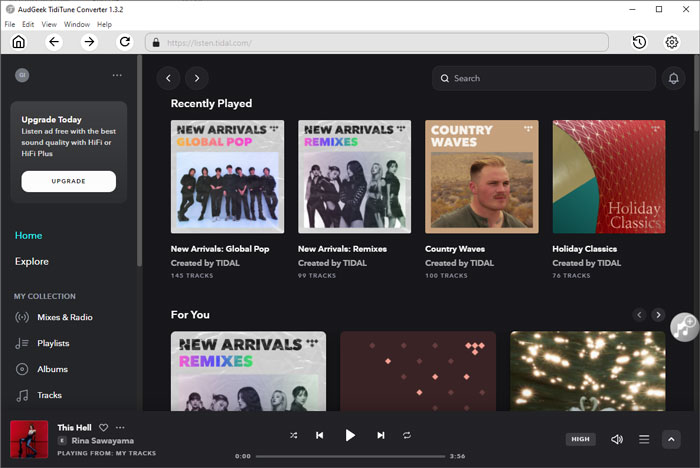The height and width of the screenshot is (468, 700).
Task: Click the Country Waves playlist title
Action: point(455,249)
